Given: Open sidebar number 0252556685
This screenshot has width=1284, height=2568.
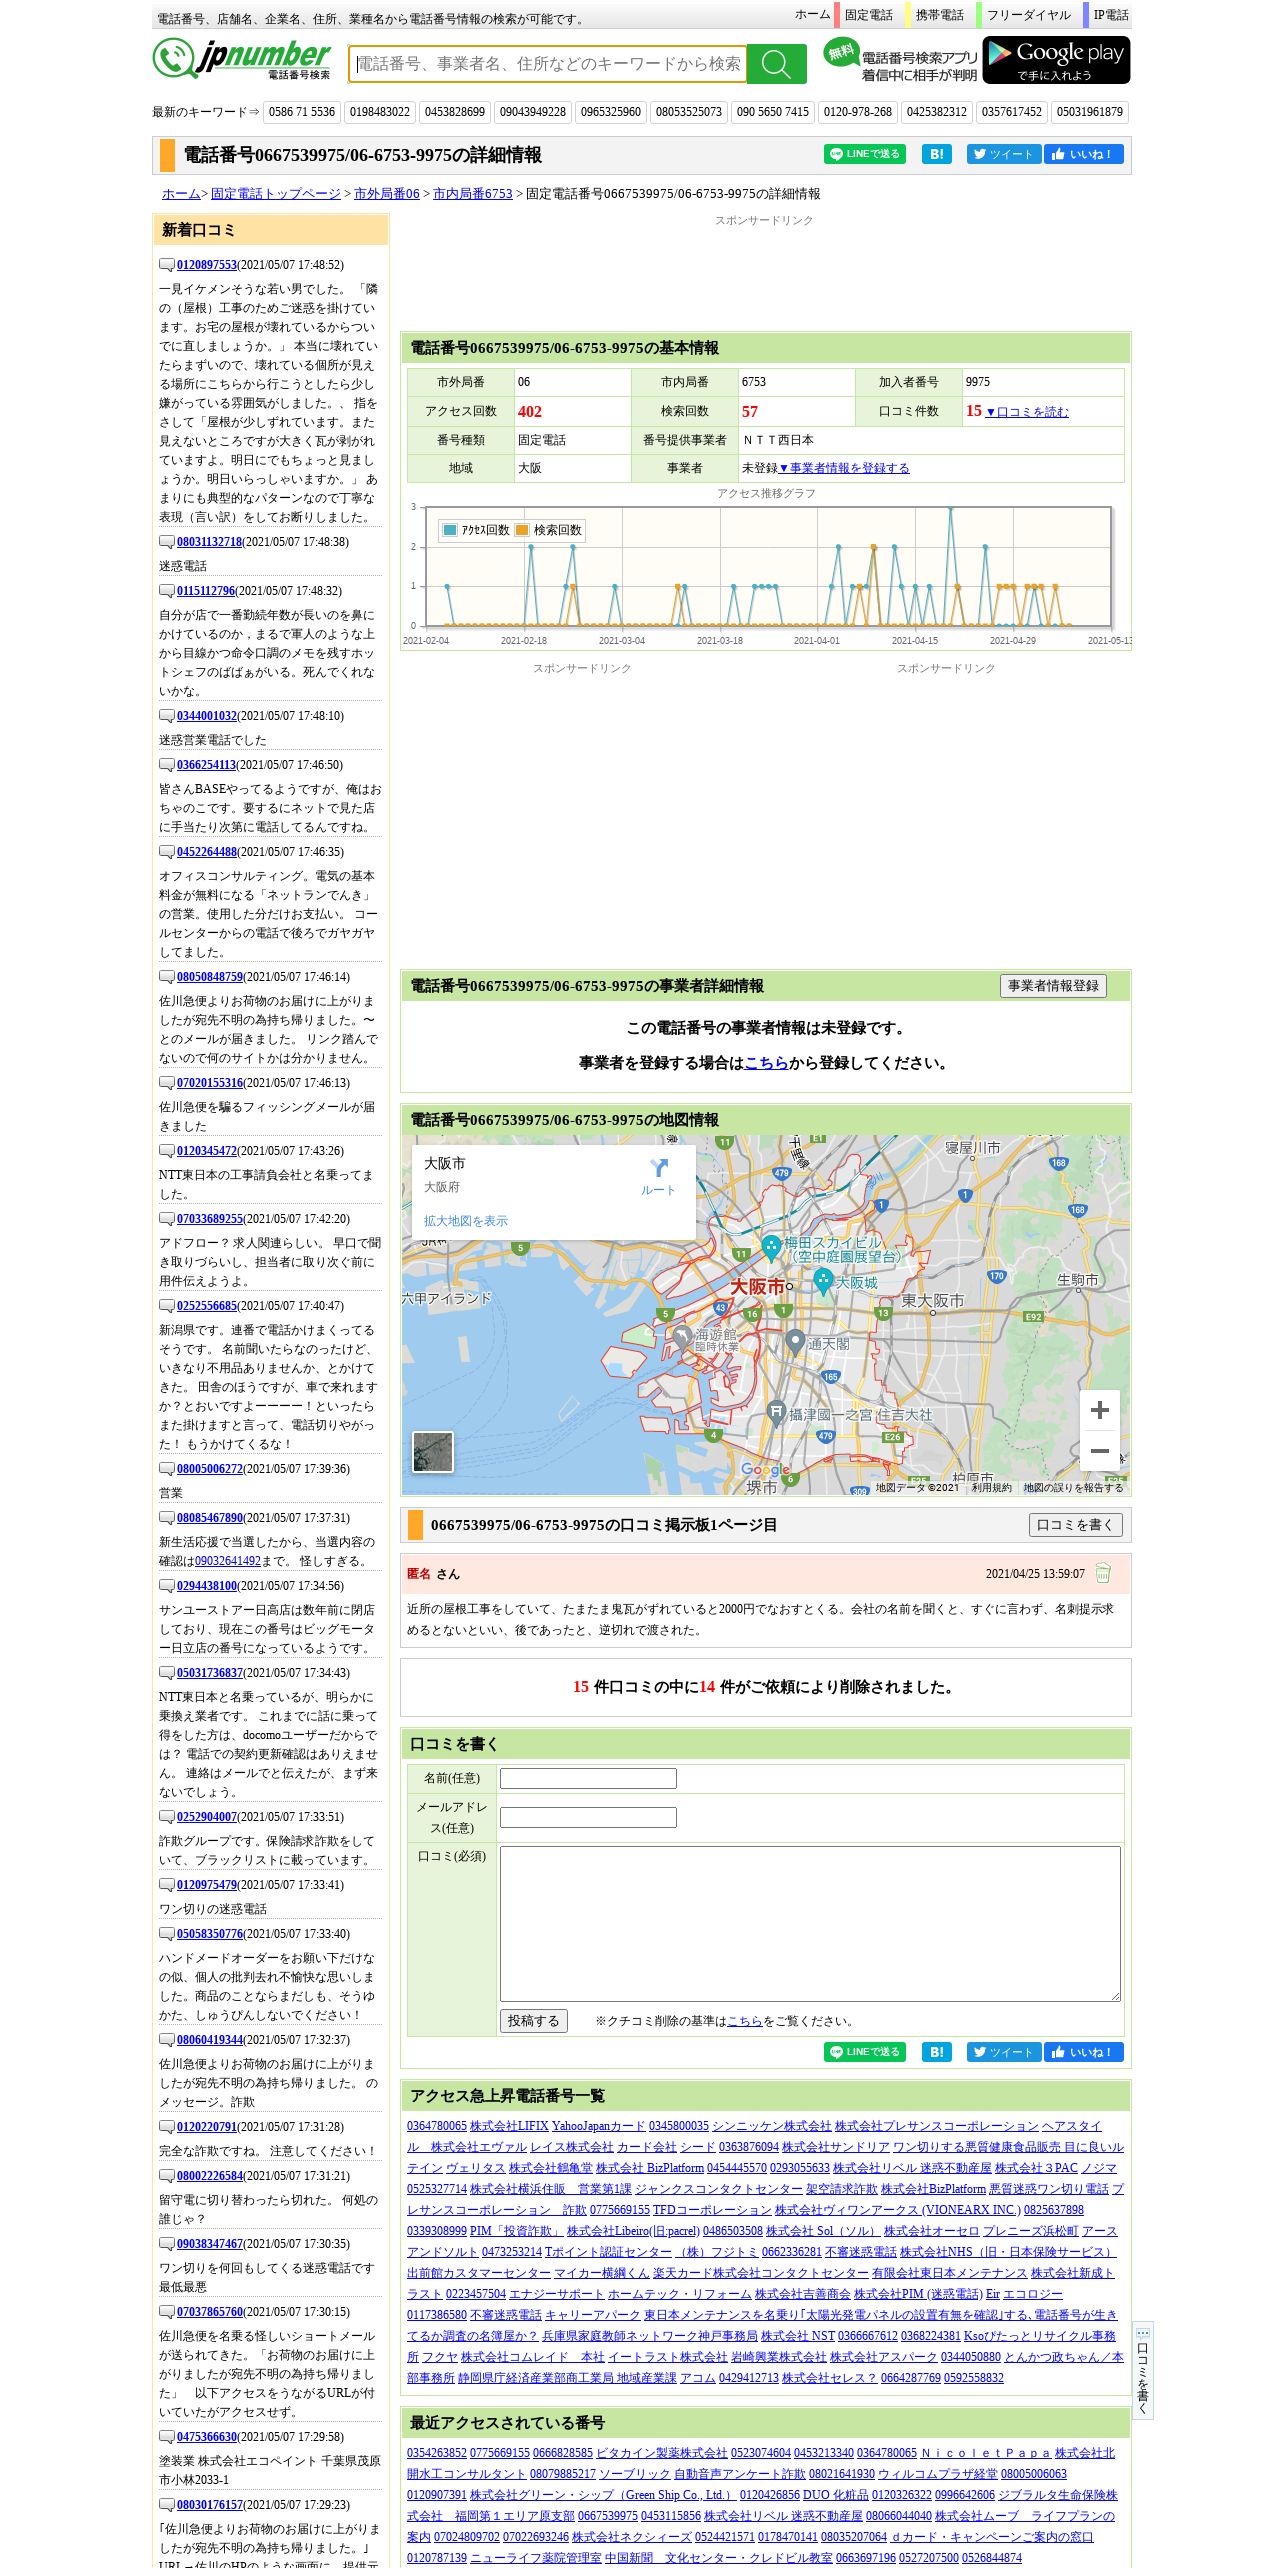Looking at the screenshot, I should [x=207, y=1306].
